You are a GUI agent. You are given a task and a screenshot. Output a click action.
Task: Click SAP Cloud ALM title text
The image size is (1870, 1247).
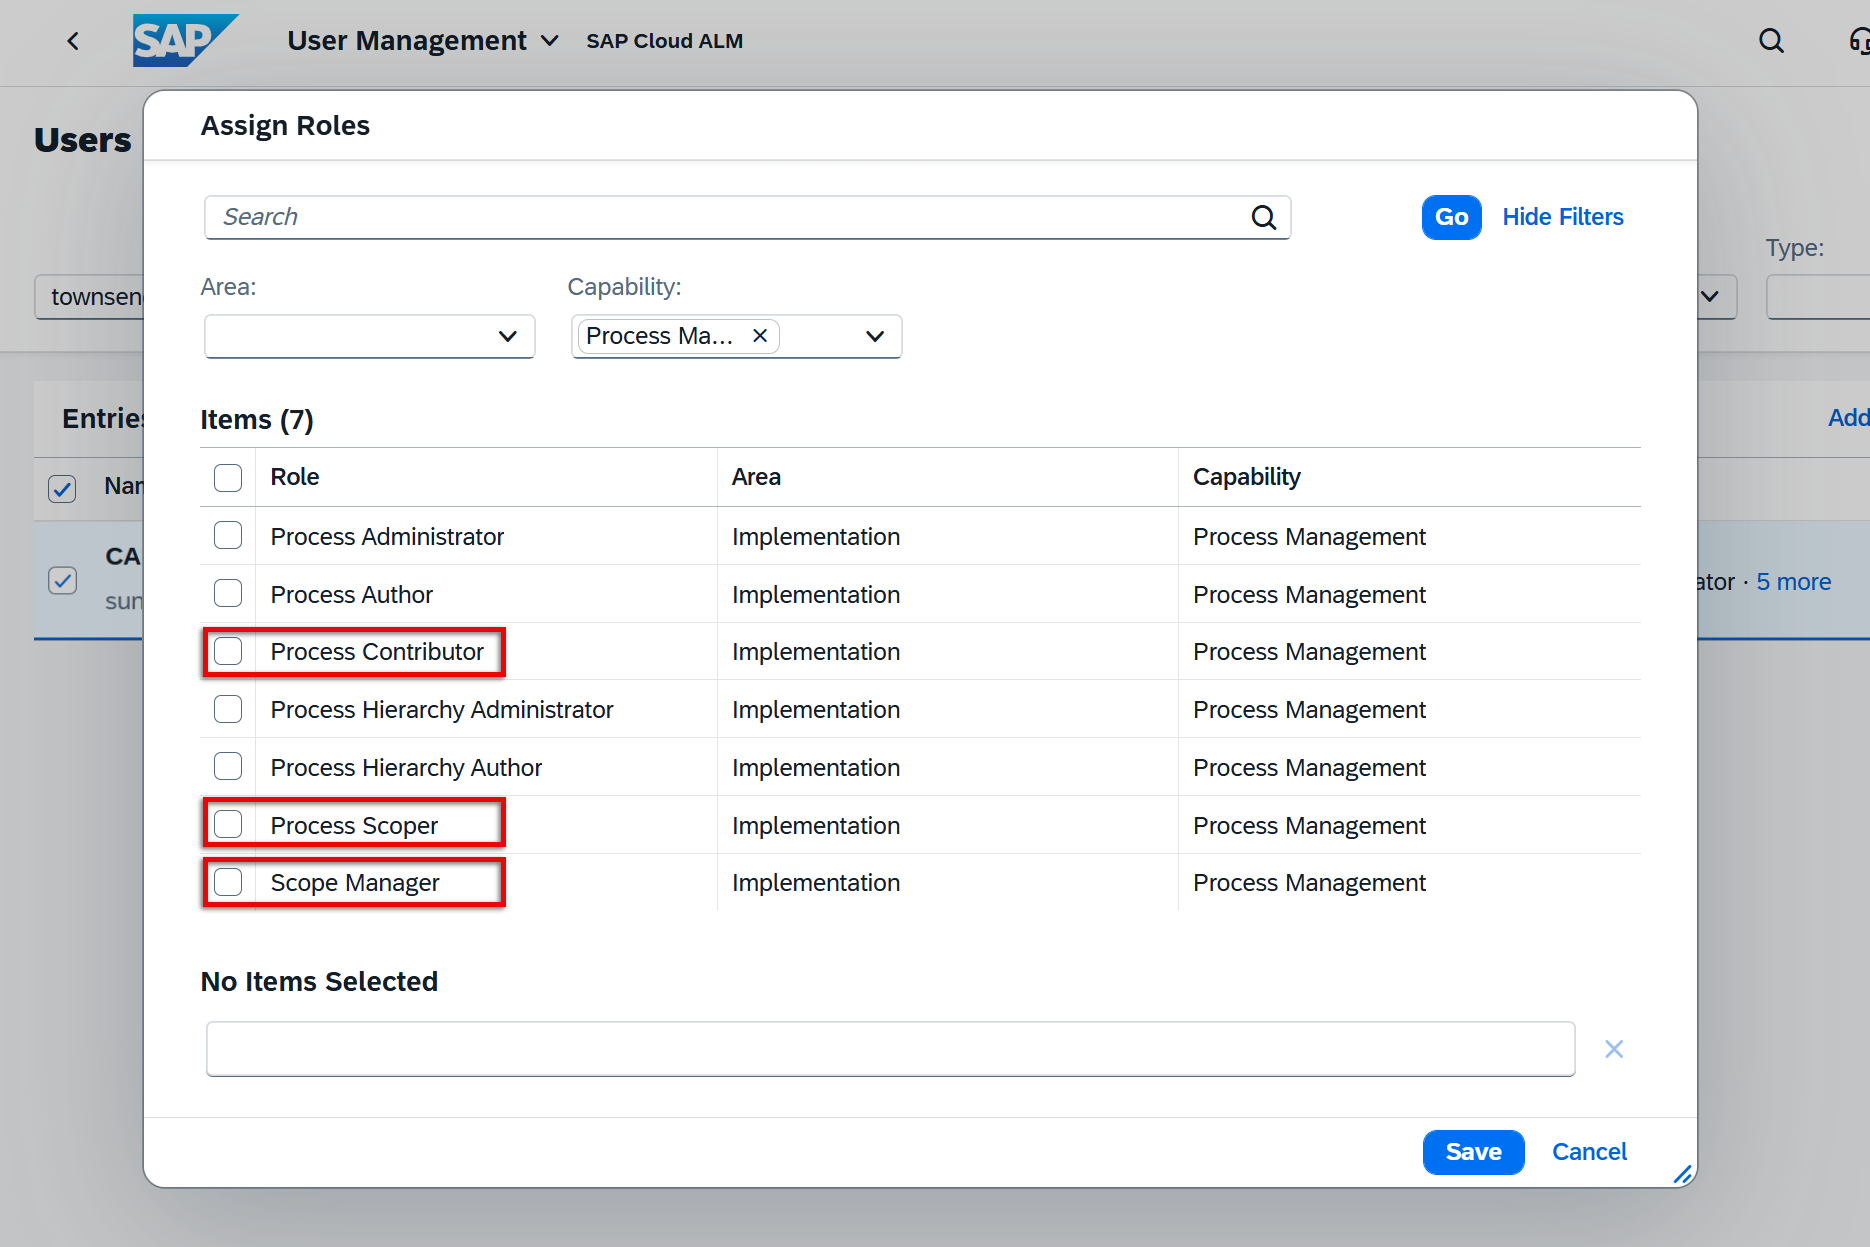[x=664, y=41]
